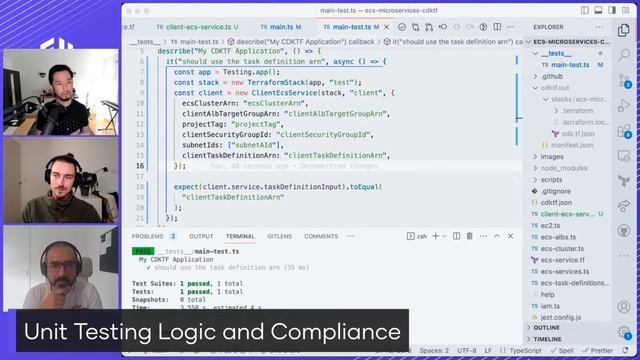The height and width of the screenshot is (360, 640).
Task: Open Source Control view with badge
Action: click(624, 80)
